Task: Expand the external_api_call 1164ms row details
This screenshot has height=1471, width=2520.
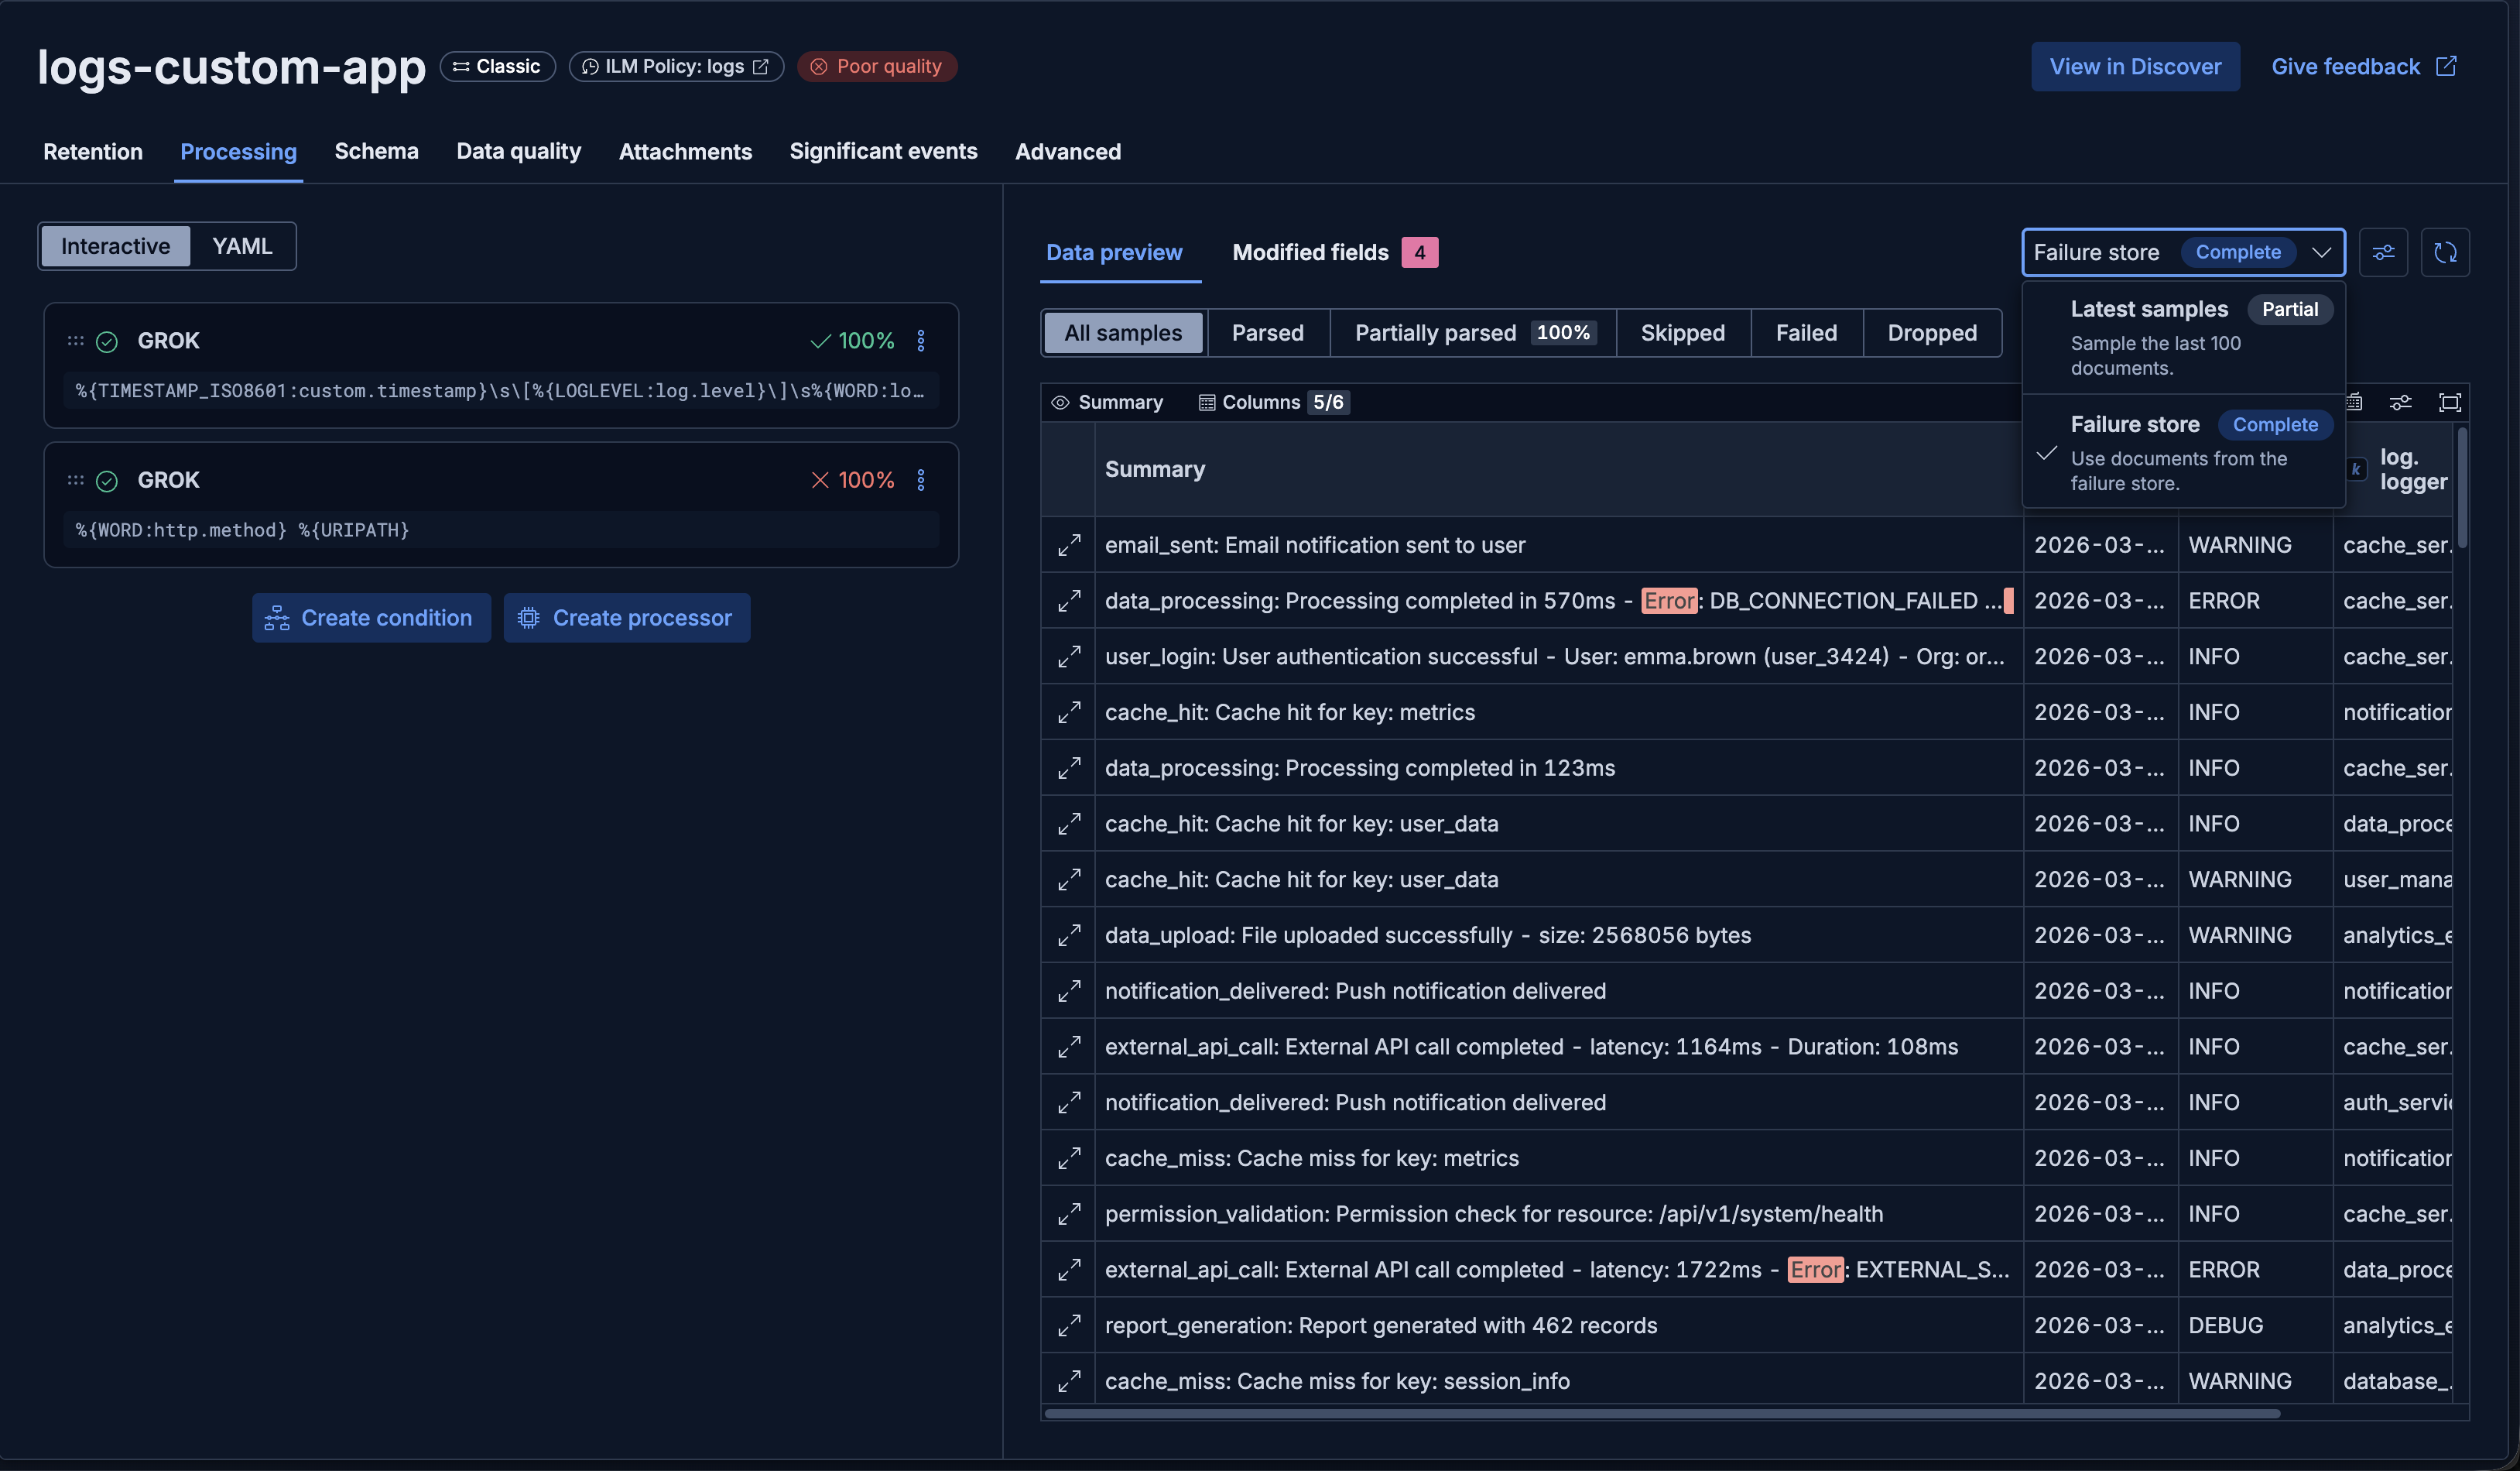Action: pos(1069,1047)
